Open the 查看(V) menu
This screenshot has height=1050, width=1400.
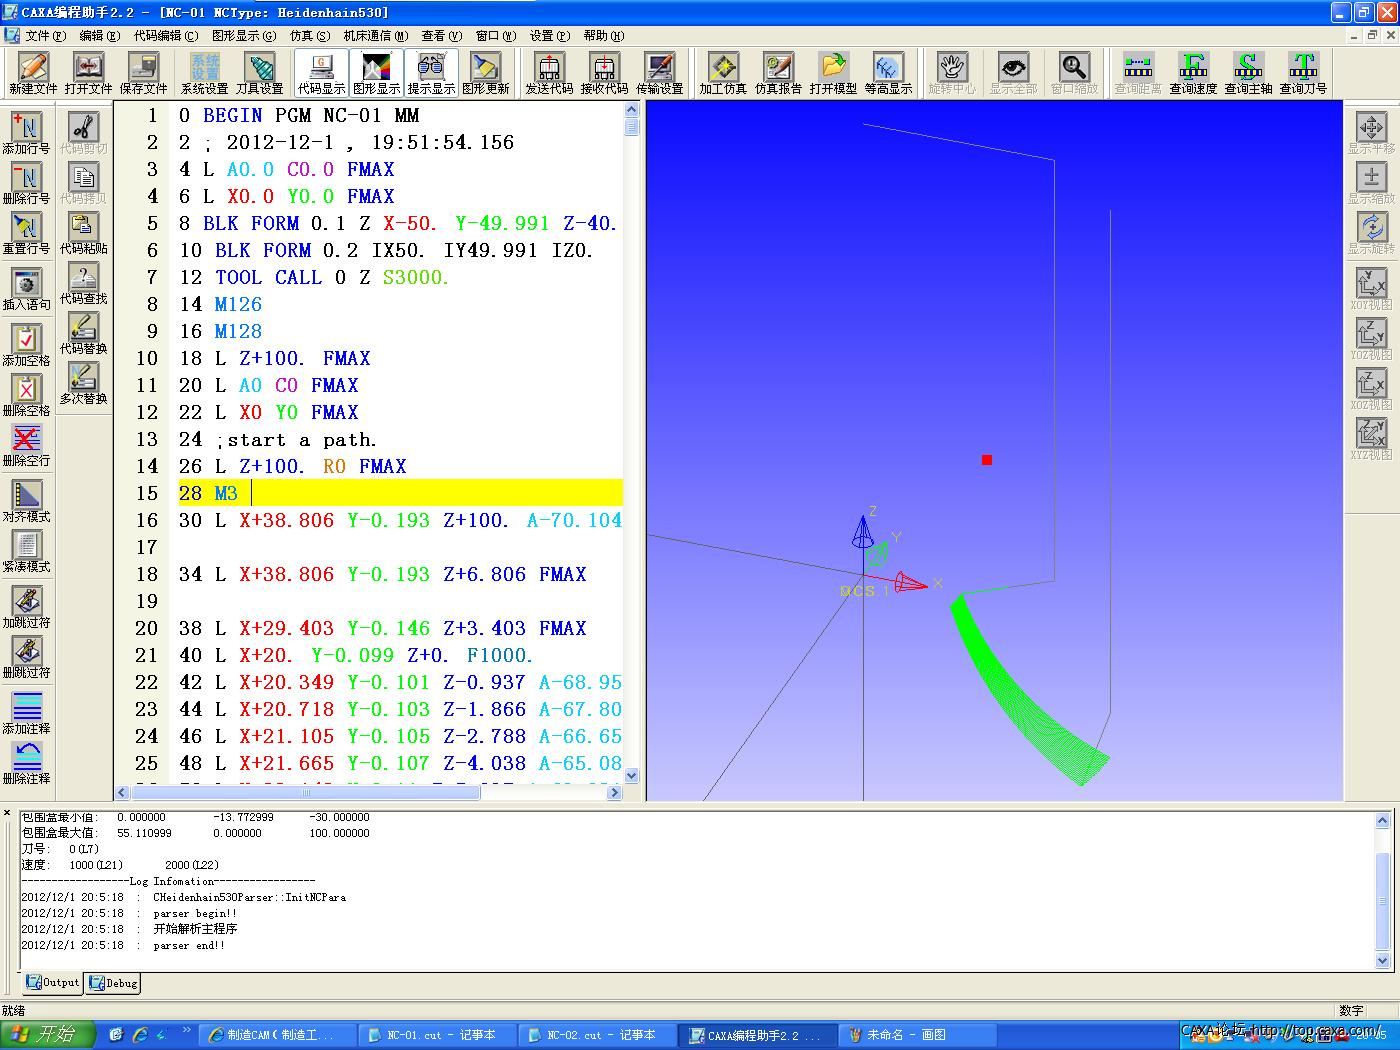441,35
